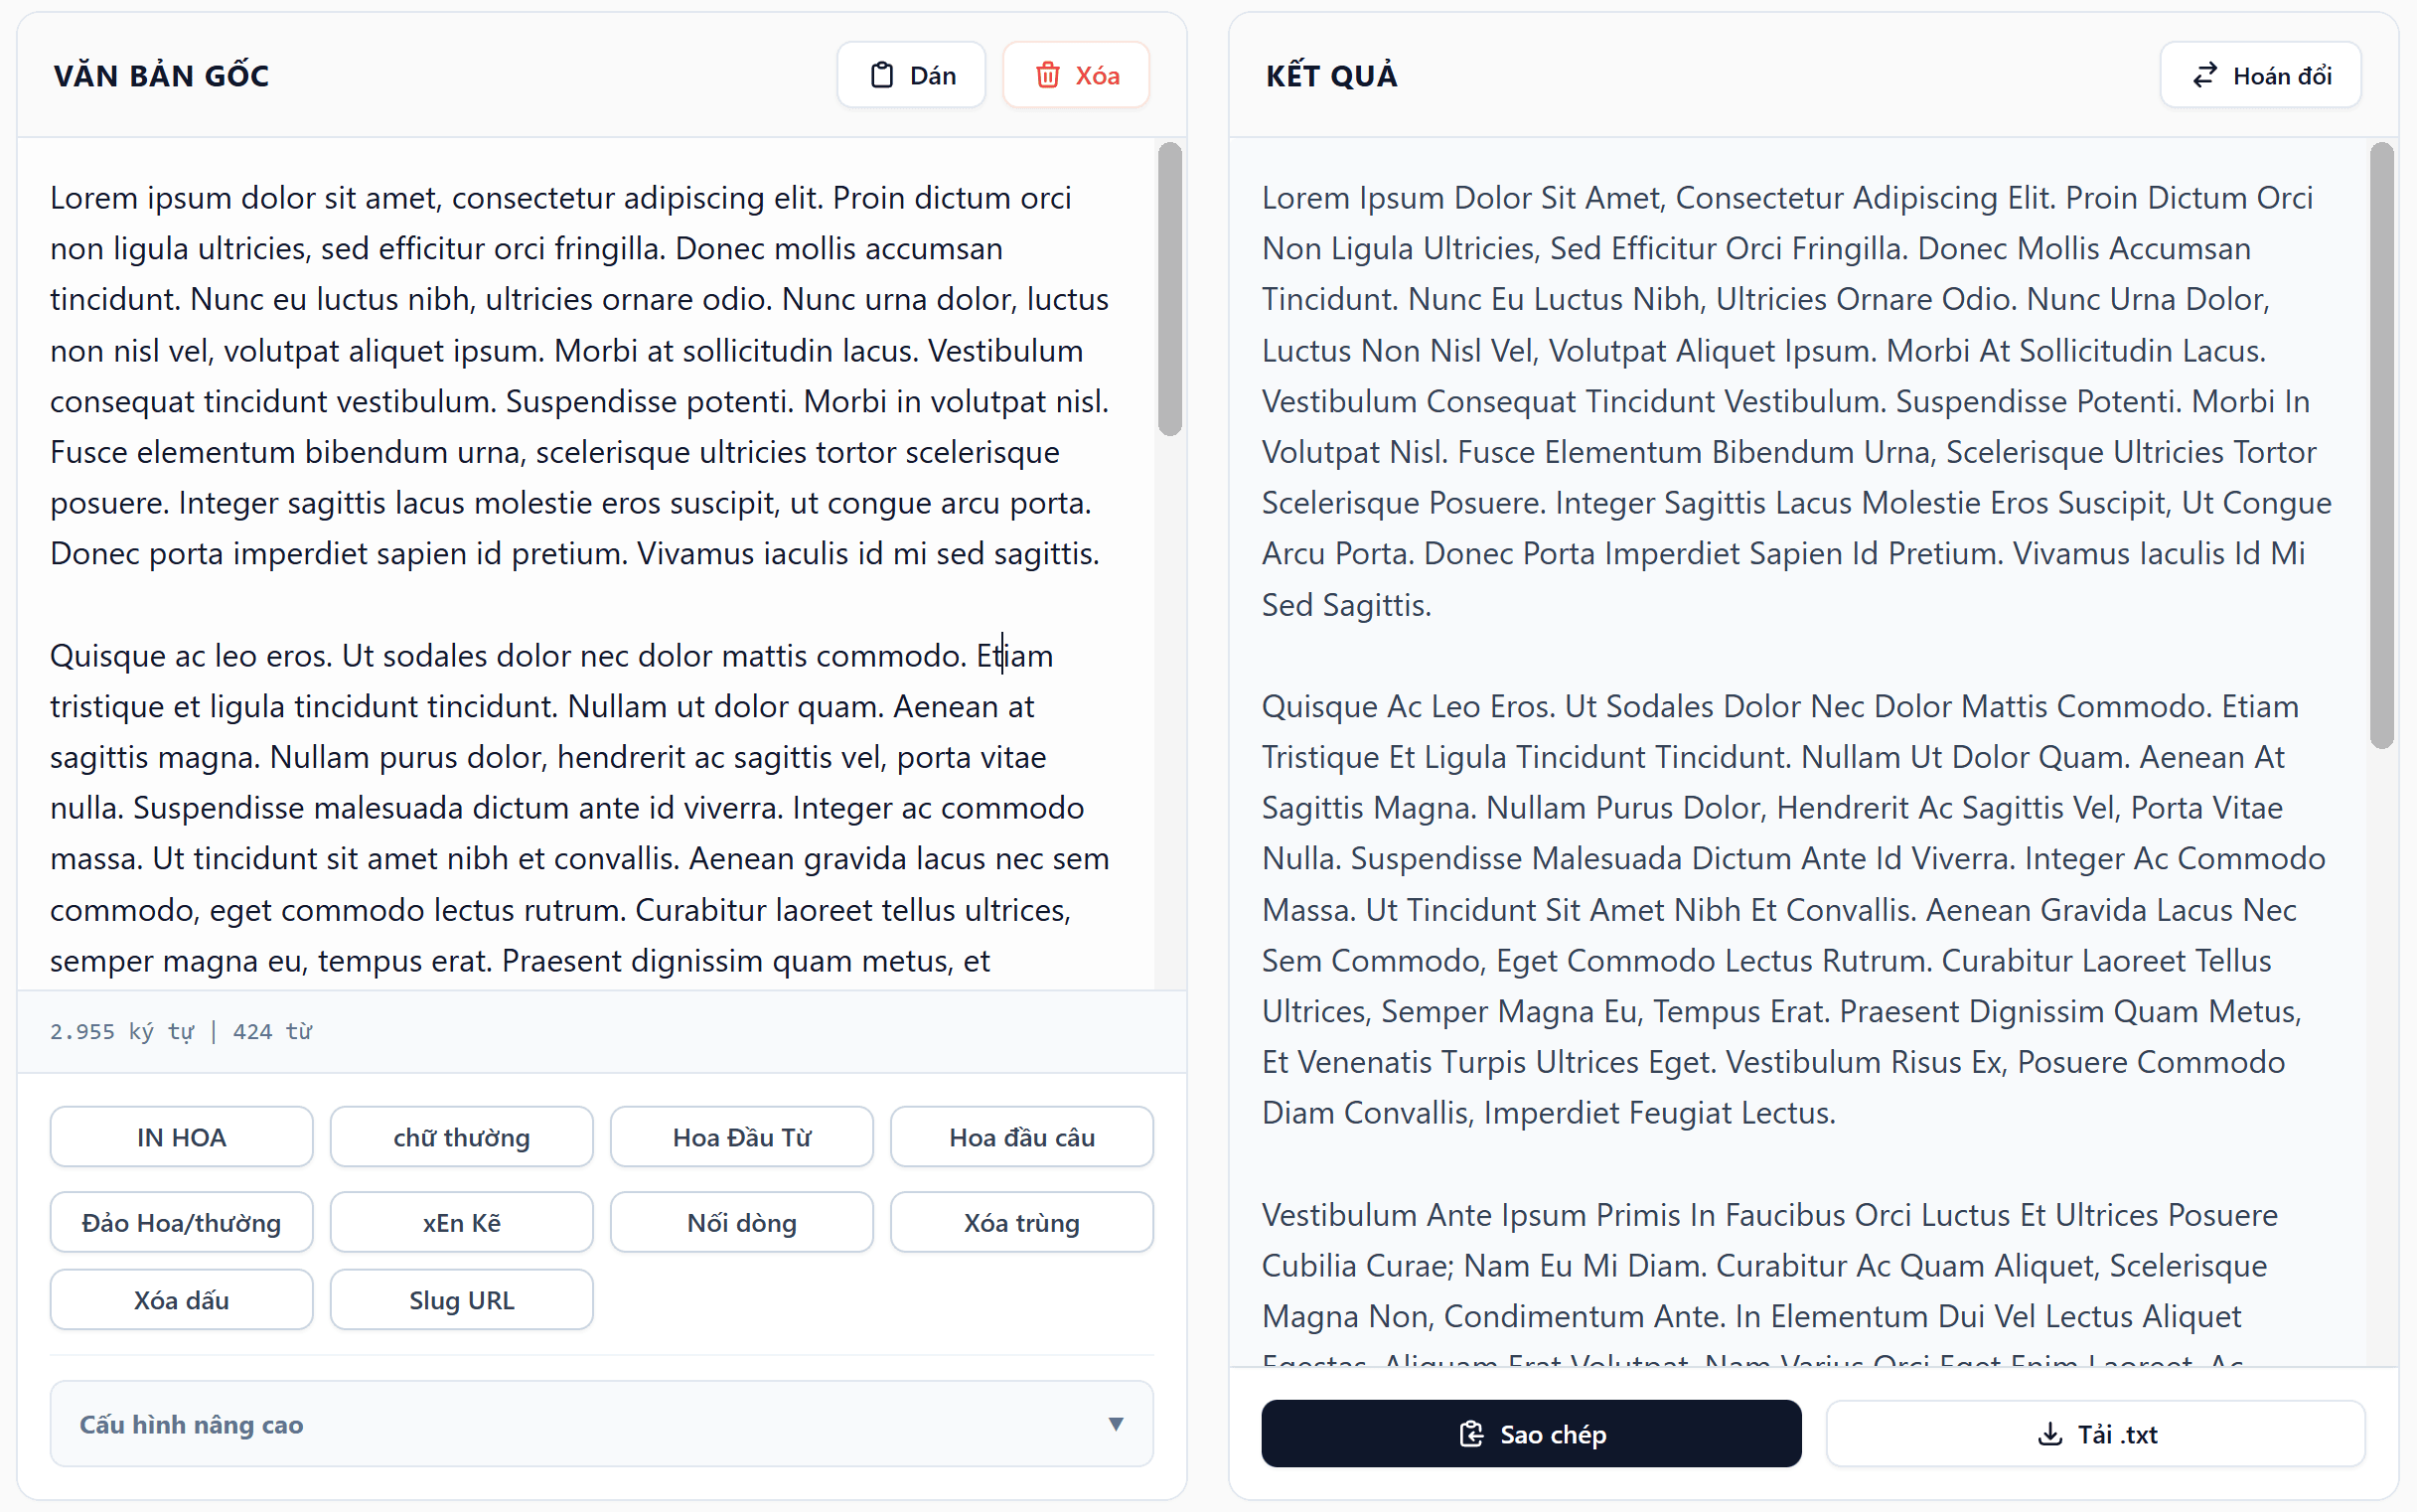Choose Hoa đầu câu sentence case
Viewport: 2417px width, 1512px height.
(x=1021, y=1137)
